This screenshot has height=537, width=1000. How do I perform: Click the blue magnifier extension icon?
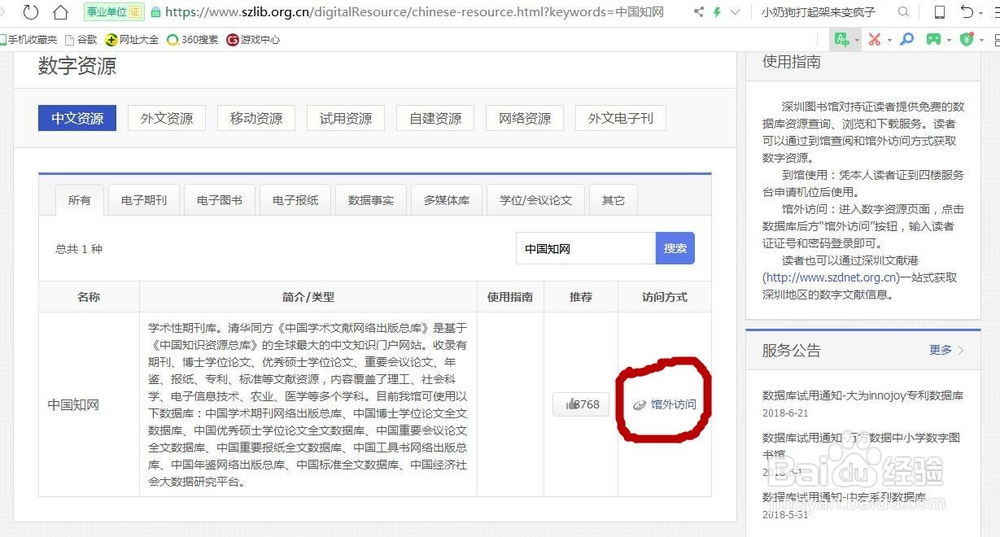[x=907, y=40]
